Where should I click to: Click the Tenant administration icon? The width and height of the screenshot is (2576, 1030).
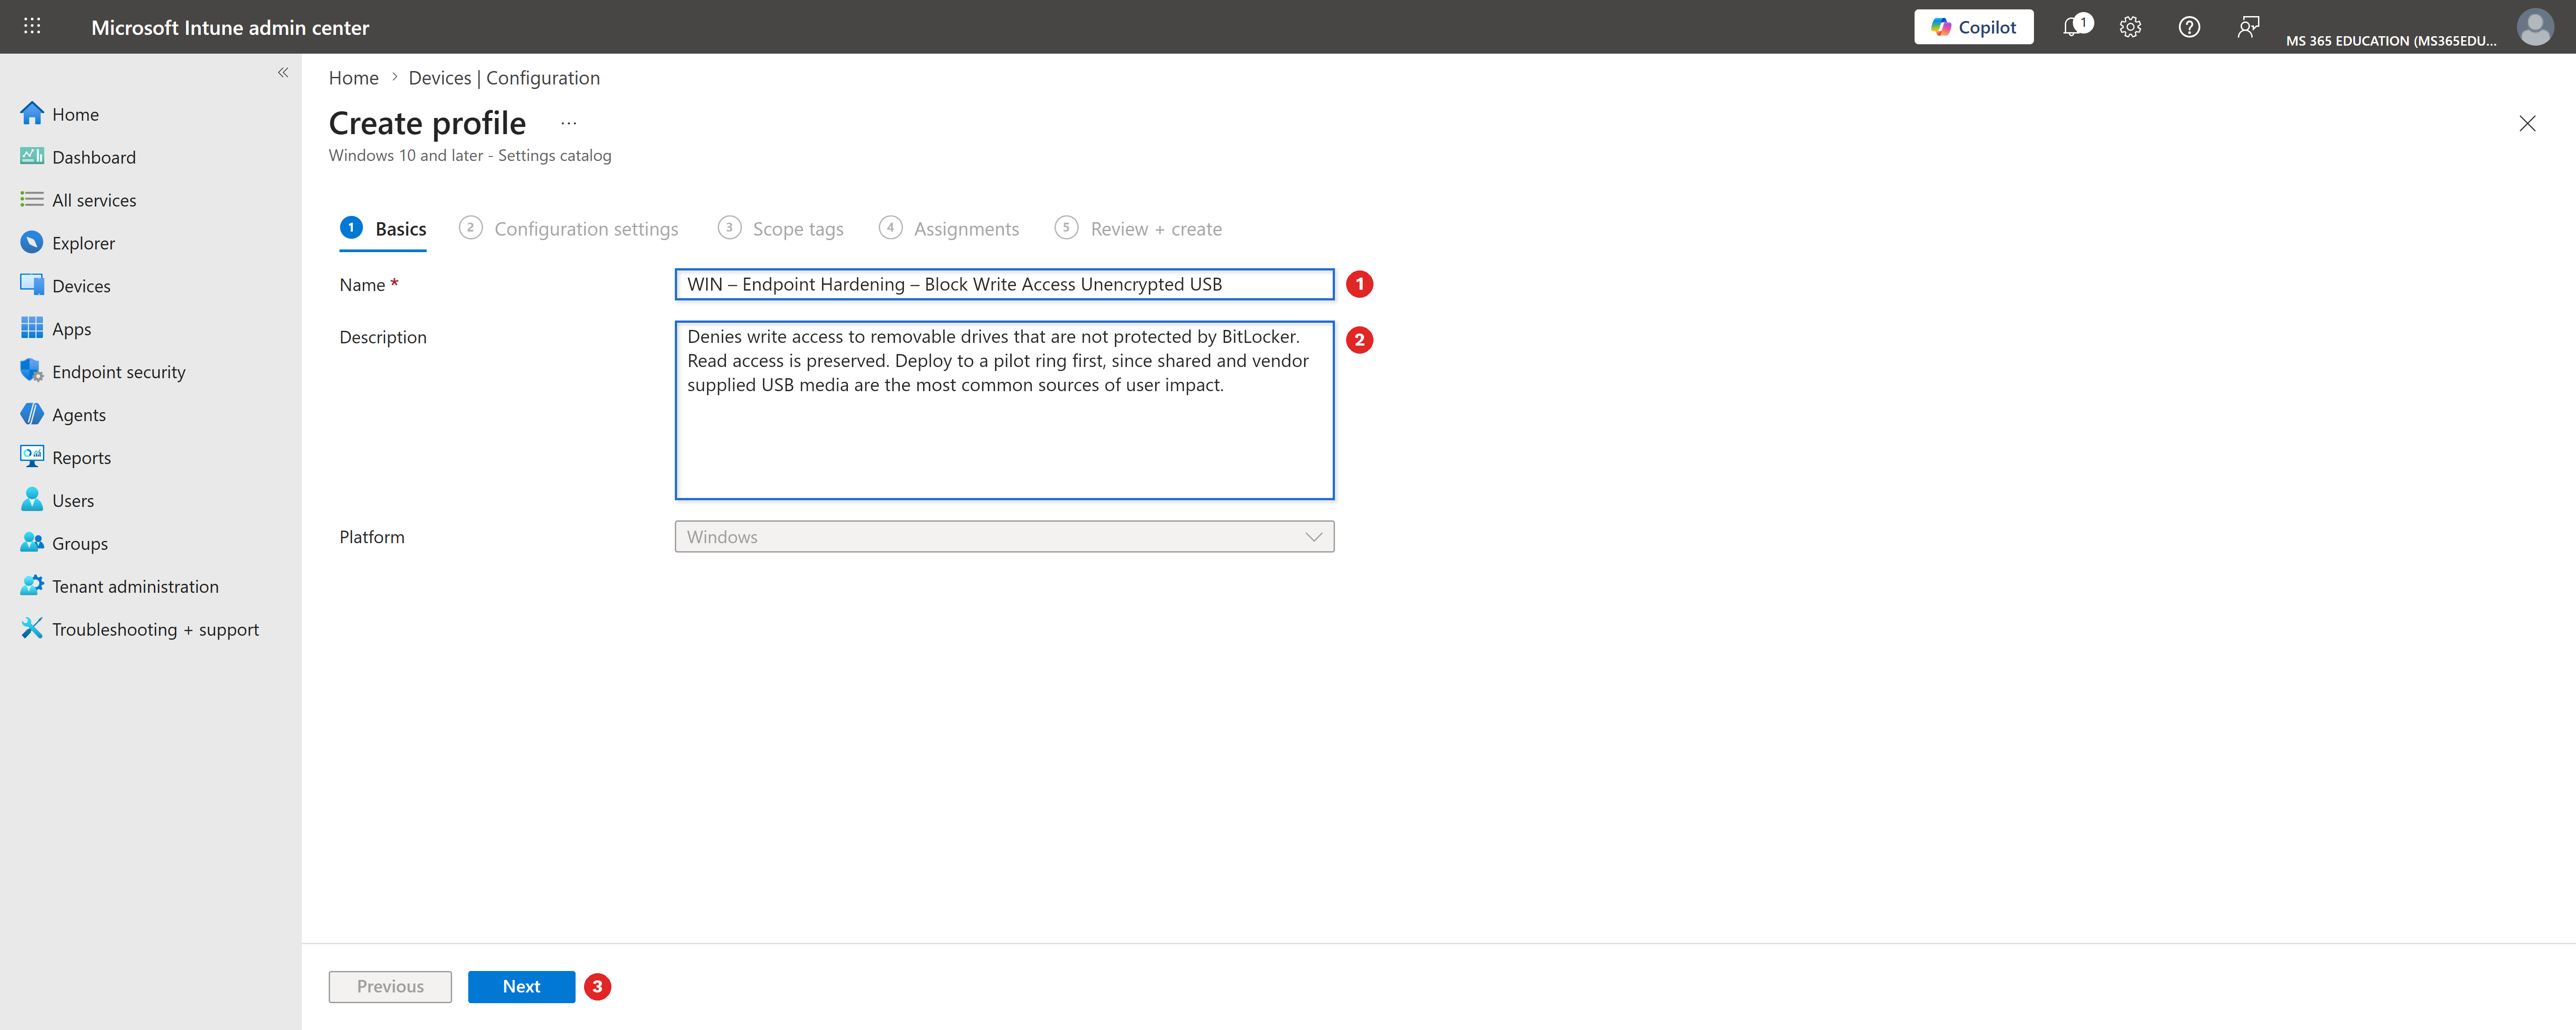32,586
